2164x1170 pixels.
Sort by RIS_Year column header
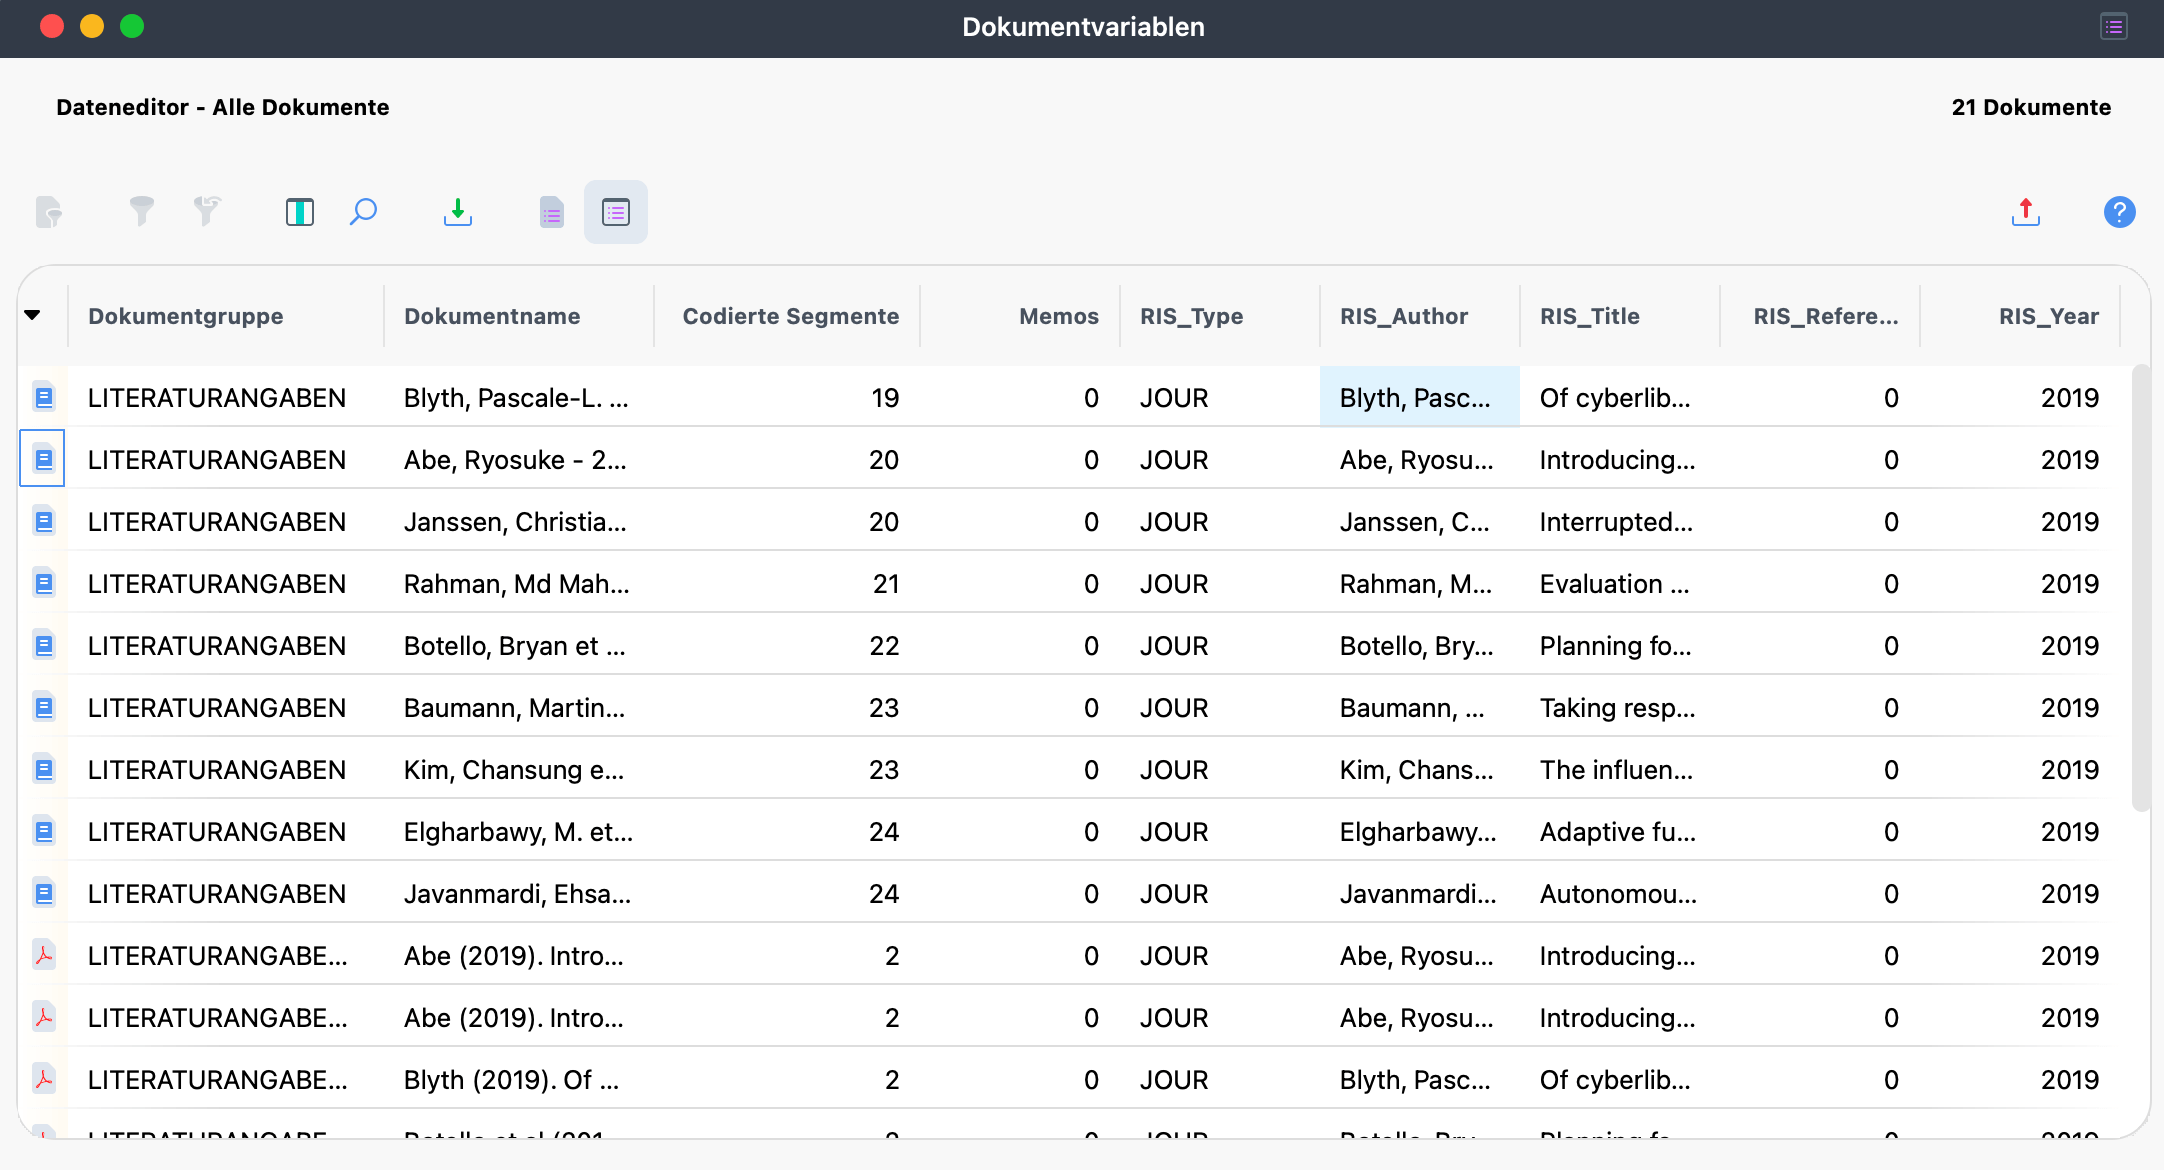point(2020,316)
